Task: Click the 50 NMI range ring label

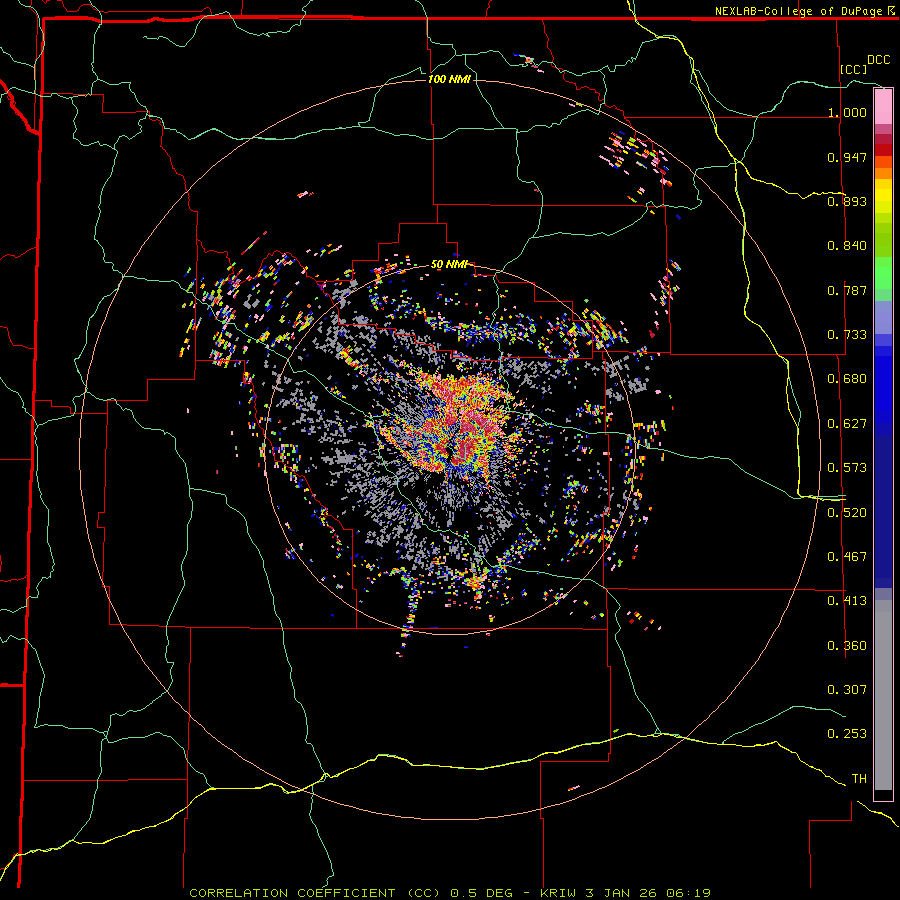Action: pyautogui.click(x=449, y=264)
